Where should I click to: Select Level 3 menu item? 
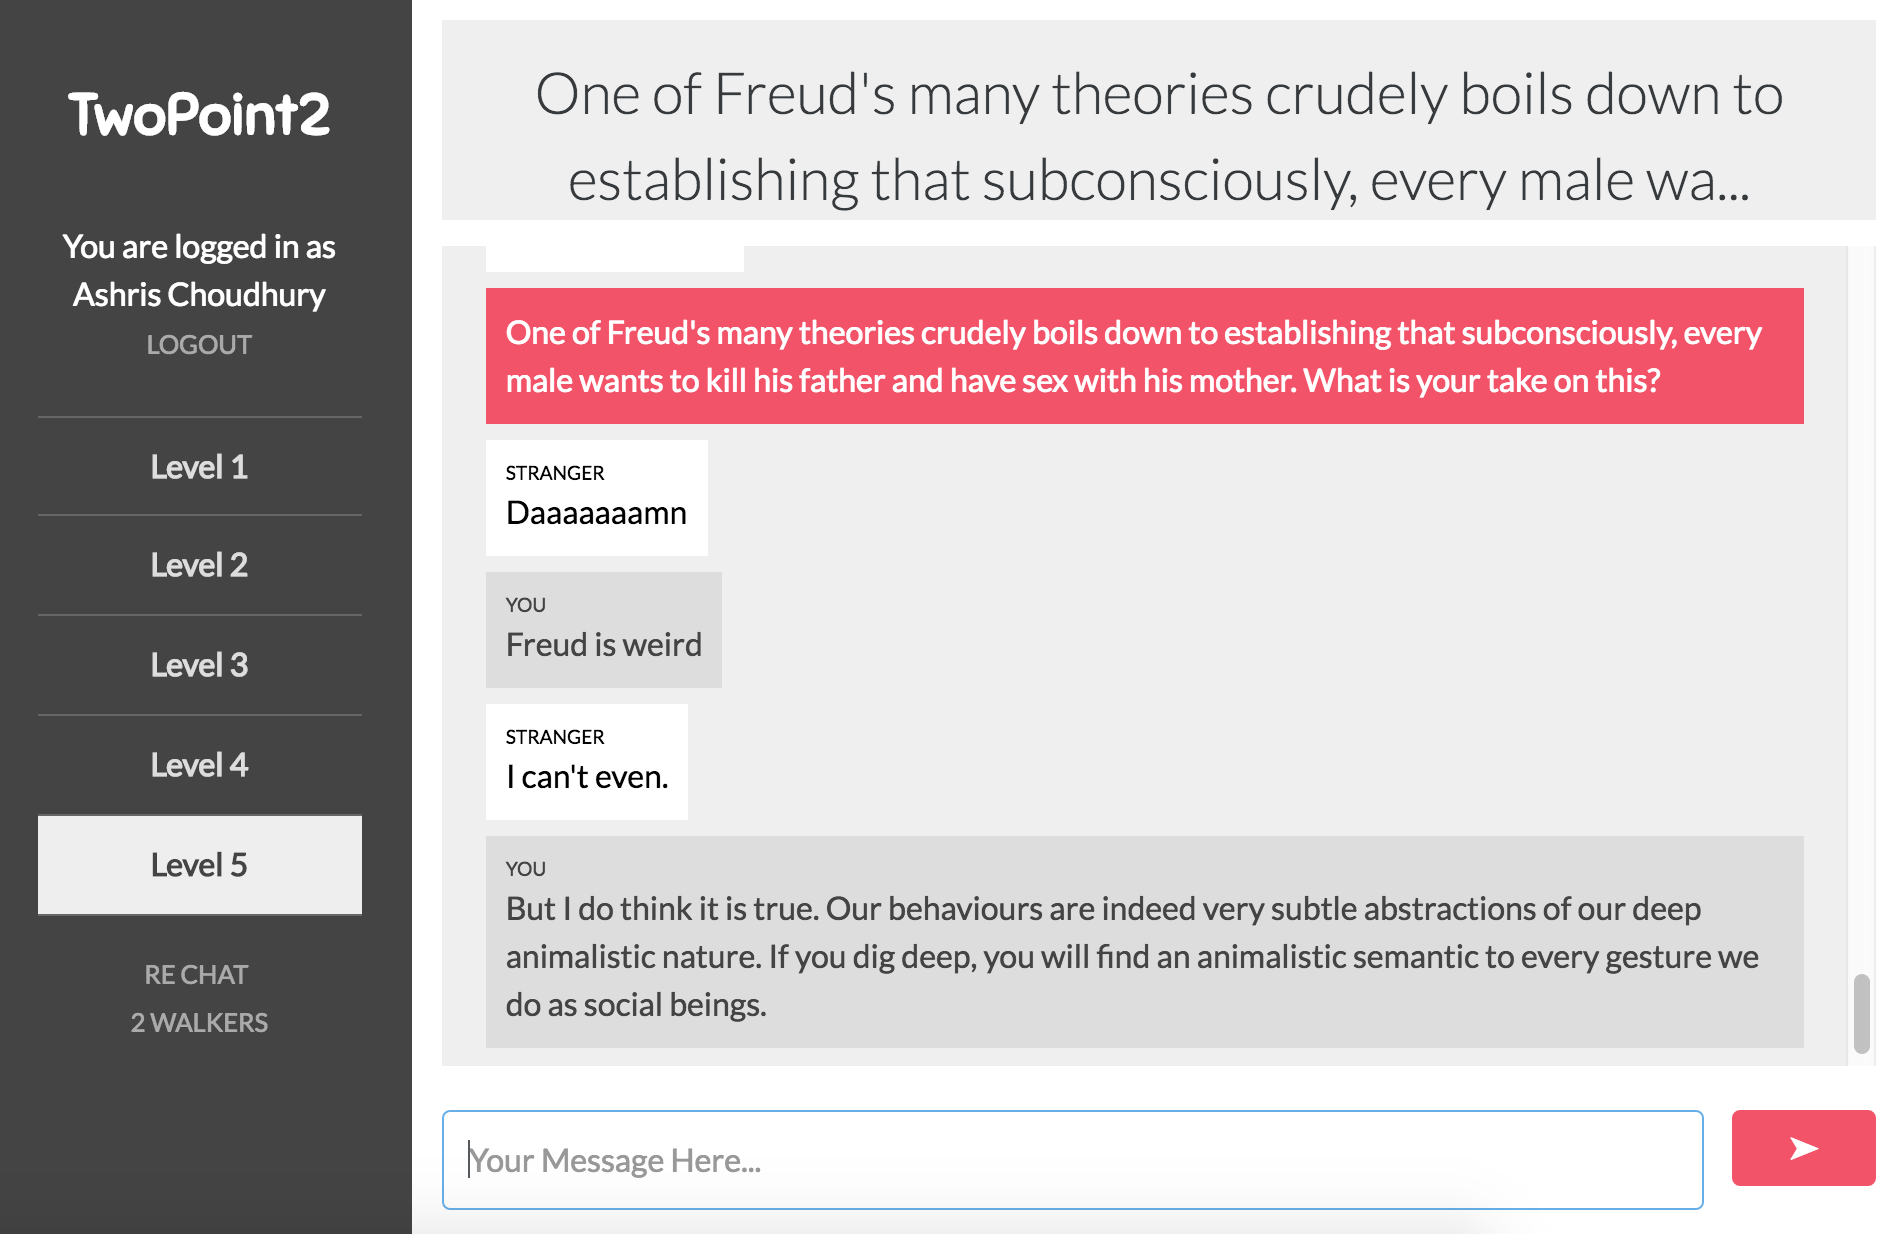[x=199, y=665]
